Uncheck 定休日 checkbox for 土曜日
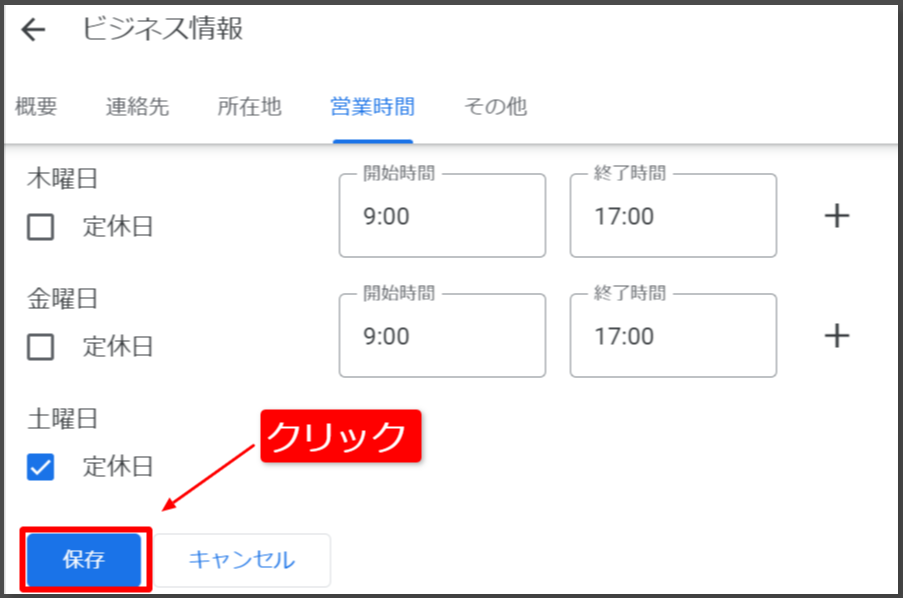Image resolution: width=903 pixels, height=598 pixels. 40,467
